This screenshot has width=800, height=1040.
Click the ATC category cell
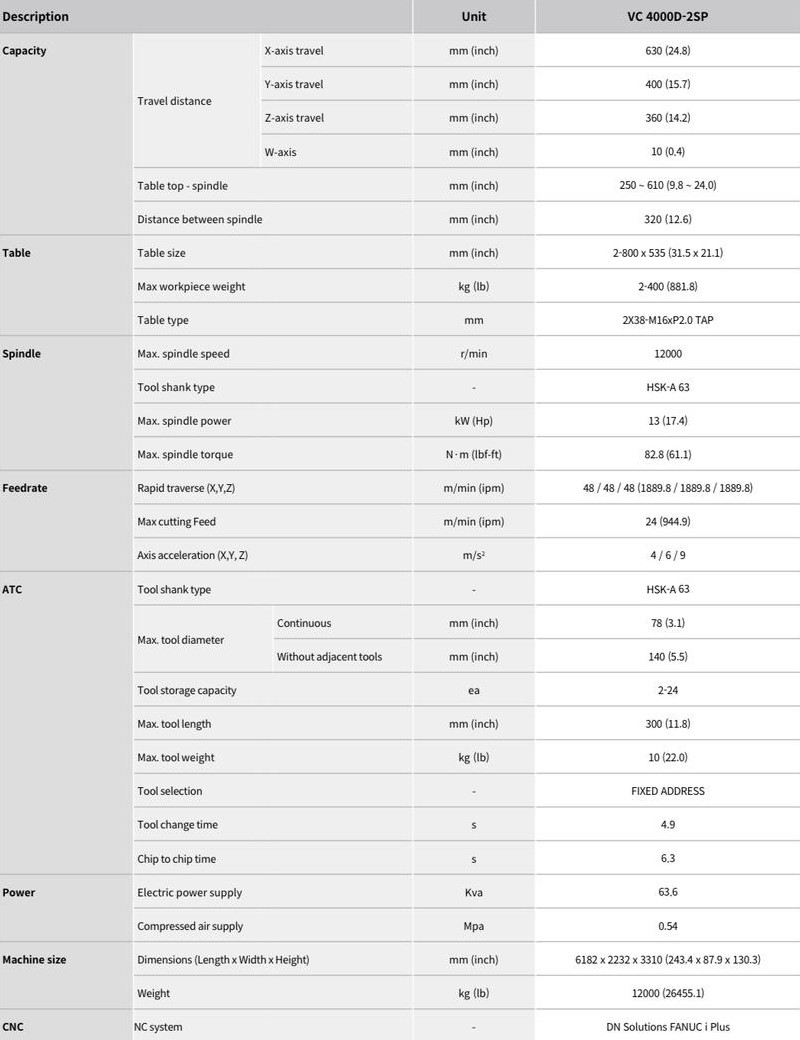[66, 723]
